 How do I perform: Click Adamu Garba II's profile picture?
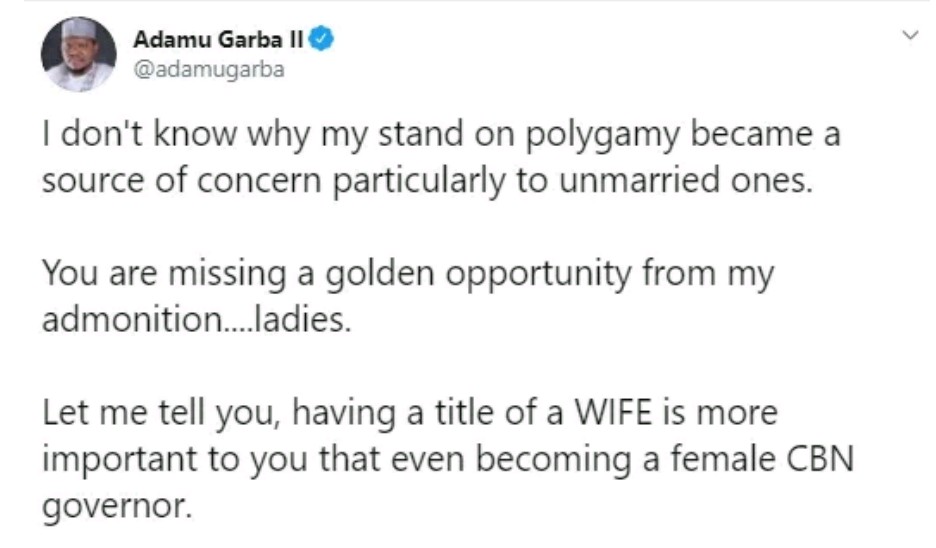click(x=78, y=55)
